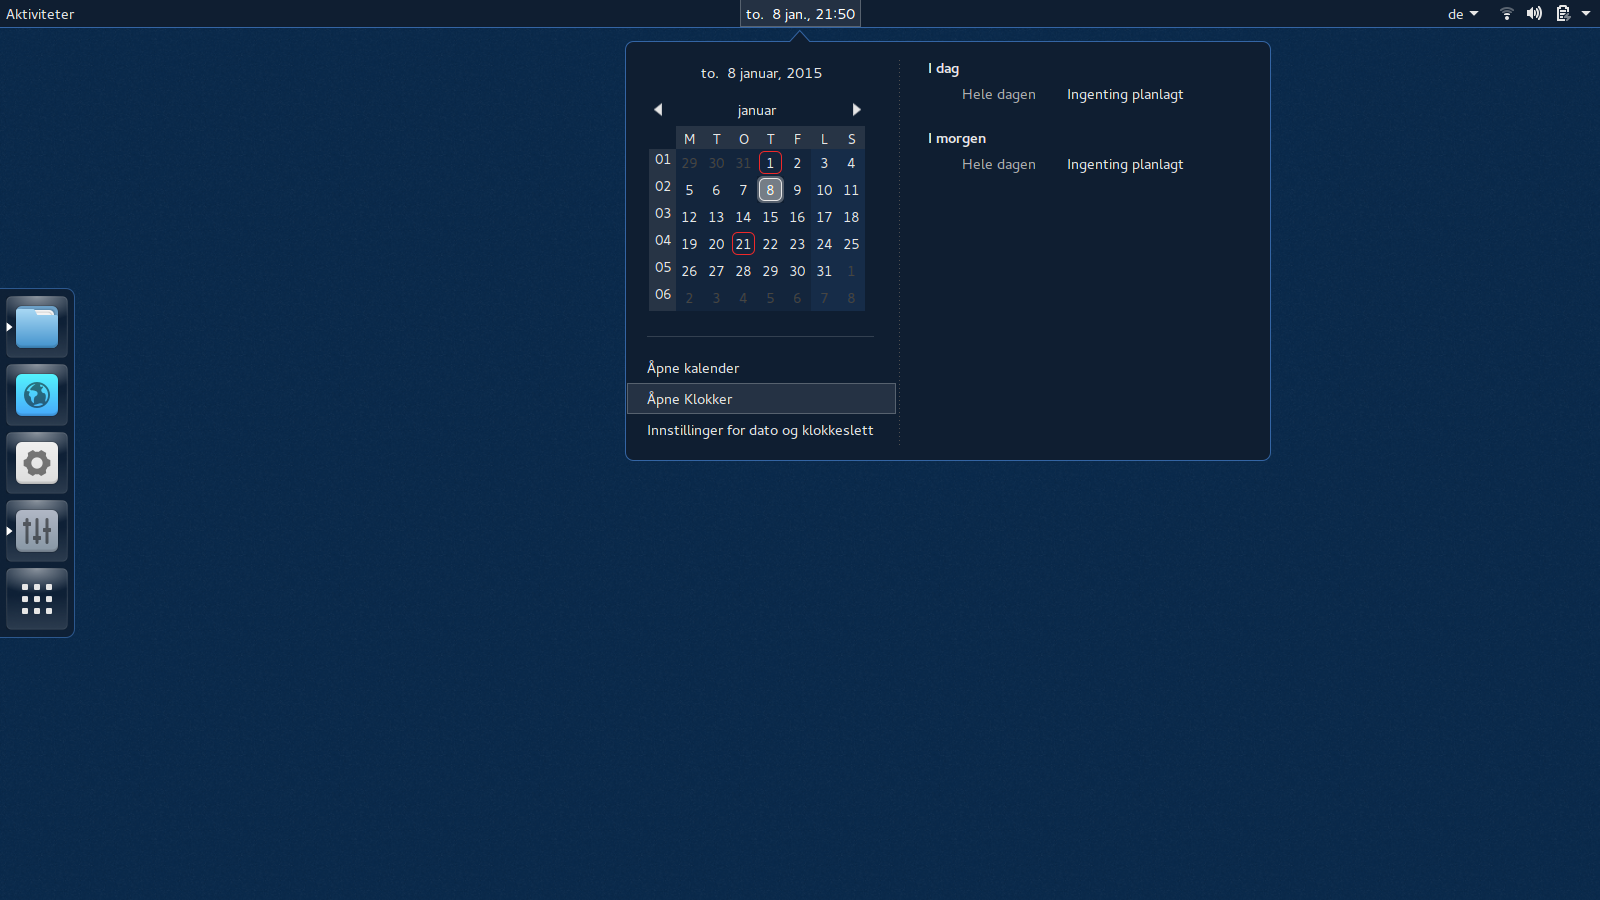Click the 'L' Saturday column header

coord(824,139)
